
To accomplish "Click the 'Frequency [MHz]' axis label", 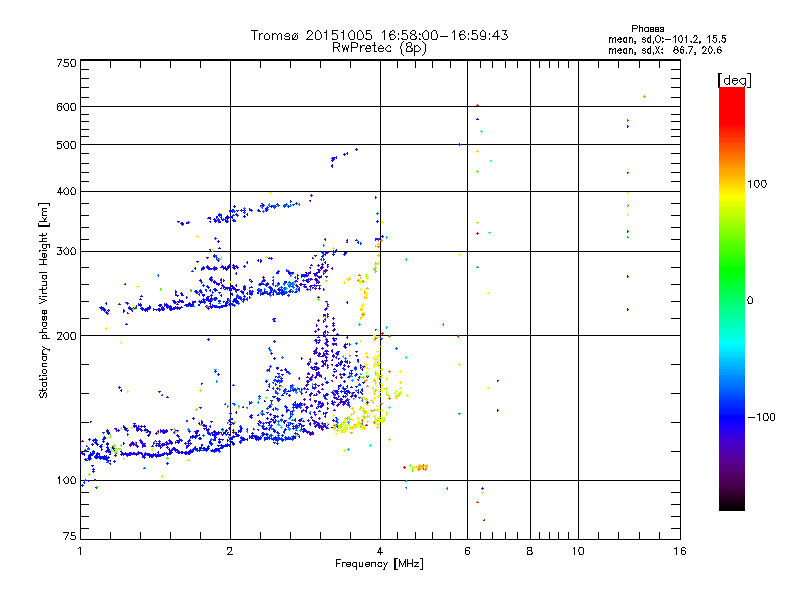I will (x=379, y=564).
